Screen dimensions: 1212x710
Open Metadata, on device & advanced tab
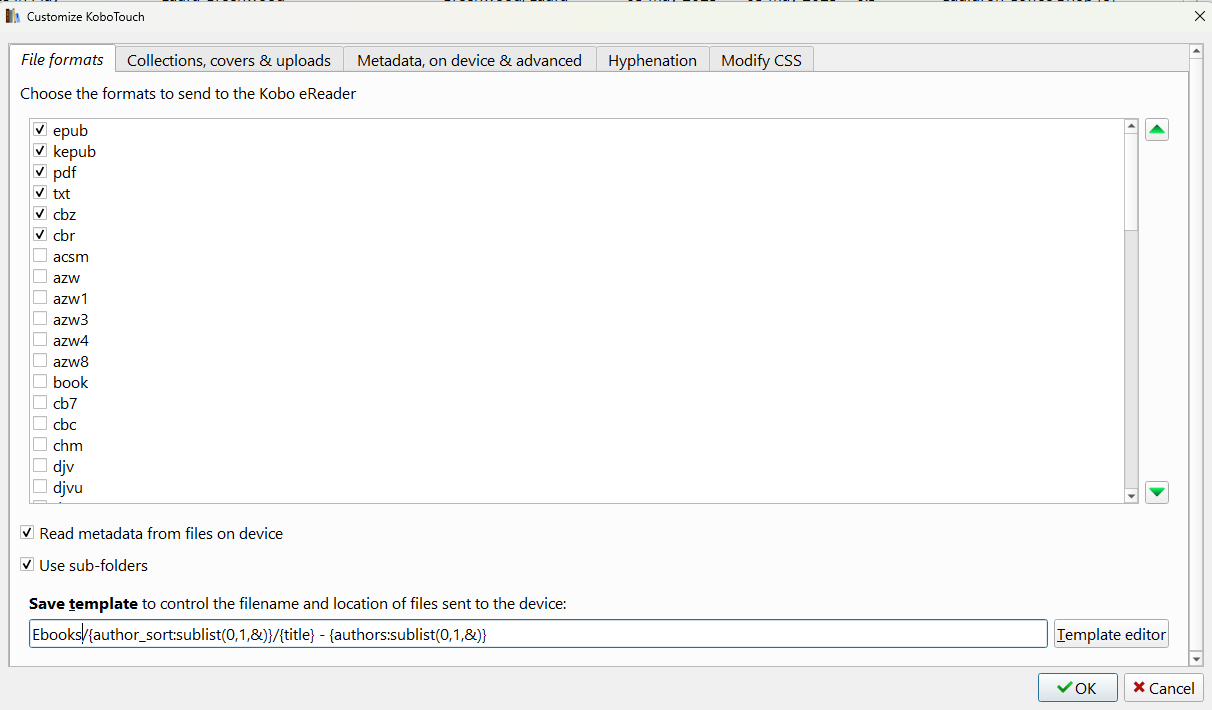tap(469, 60)
